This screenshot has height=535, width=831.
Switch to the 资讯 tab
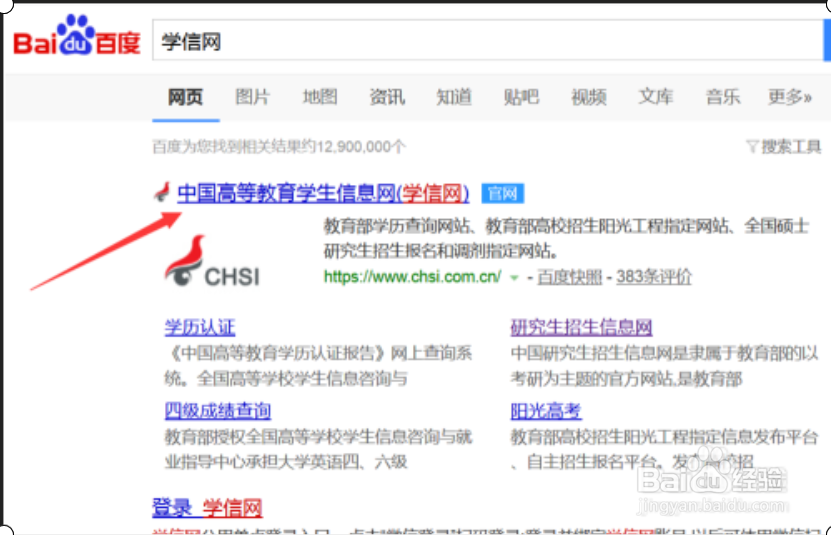coord(387,97)
